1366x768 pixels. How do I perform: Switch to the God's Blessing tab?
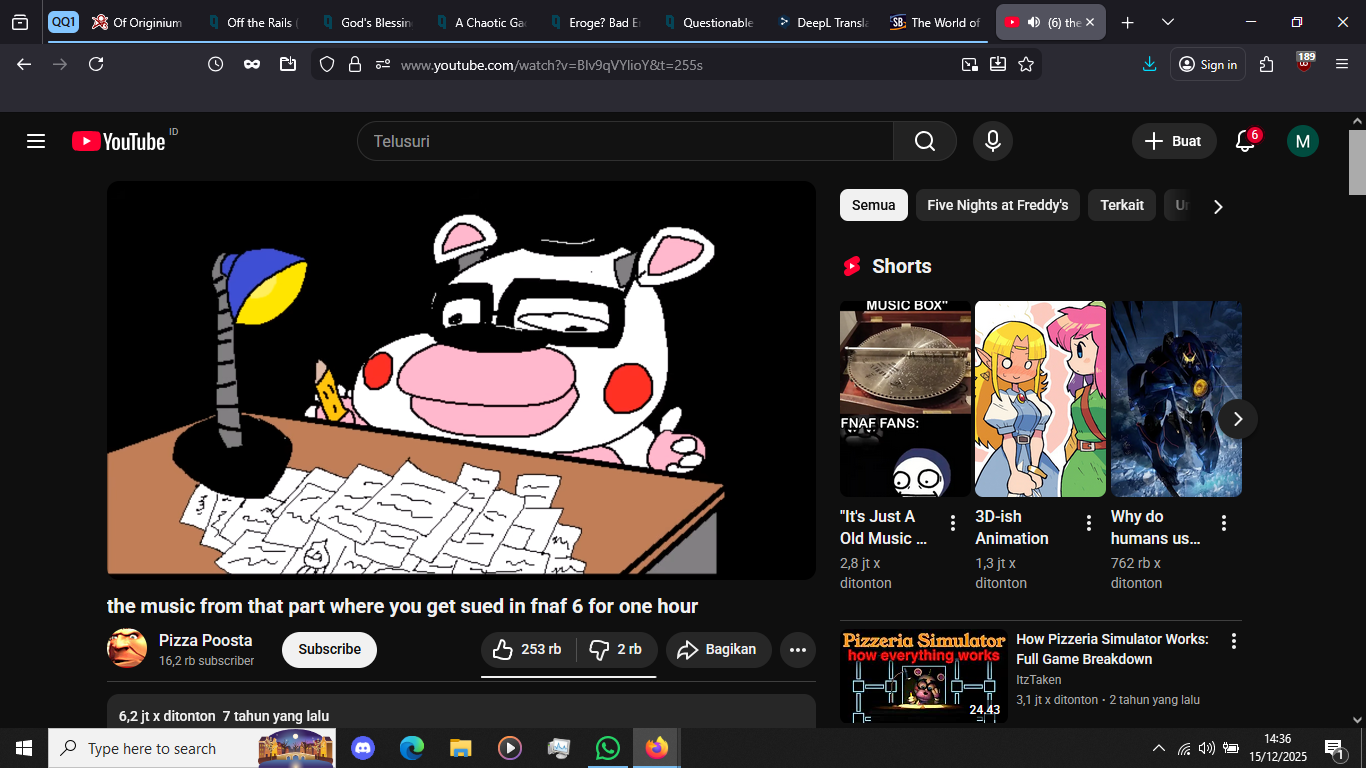[365, 22]
